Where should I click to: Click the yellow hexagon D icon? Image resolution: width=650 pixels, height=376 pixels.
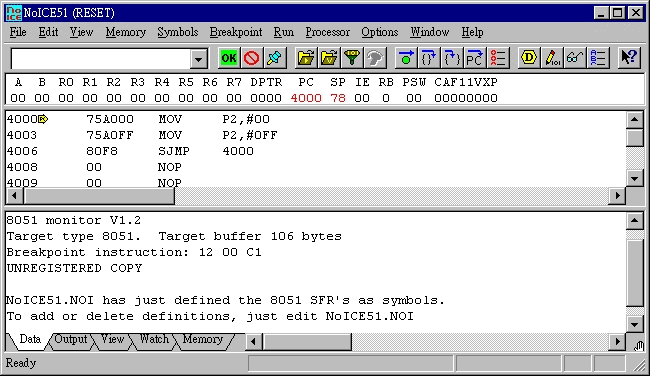tap(529, 58)
